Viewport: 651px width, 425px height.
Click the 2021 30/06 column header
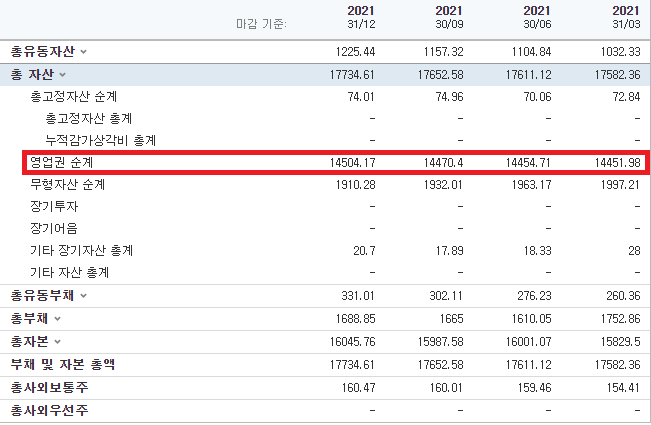point(537,17)
